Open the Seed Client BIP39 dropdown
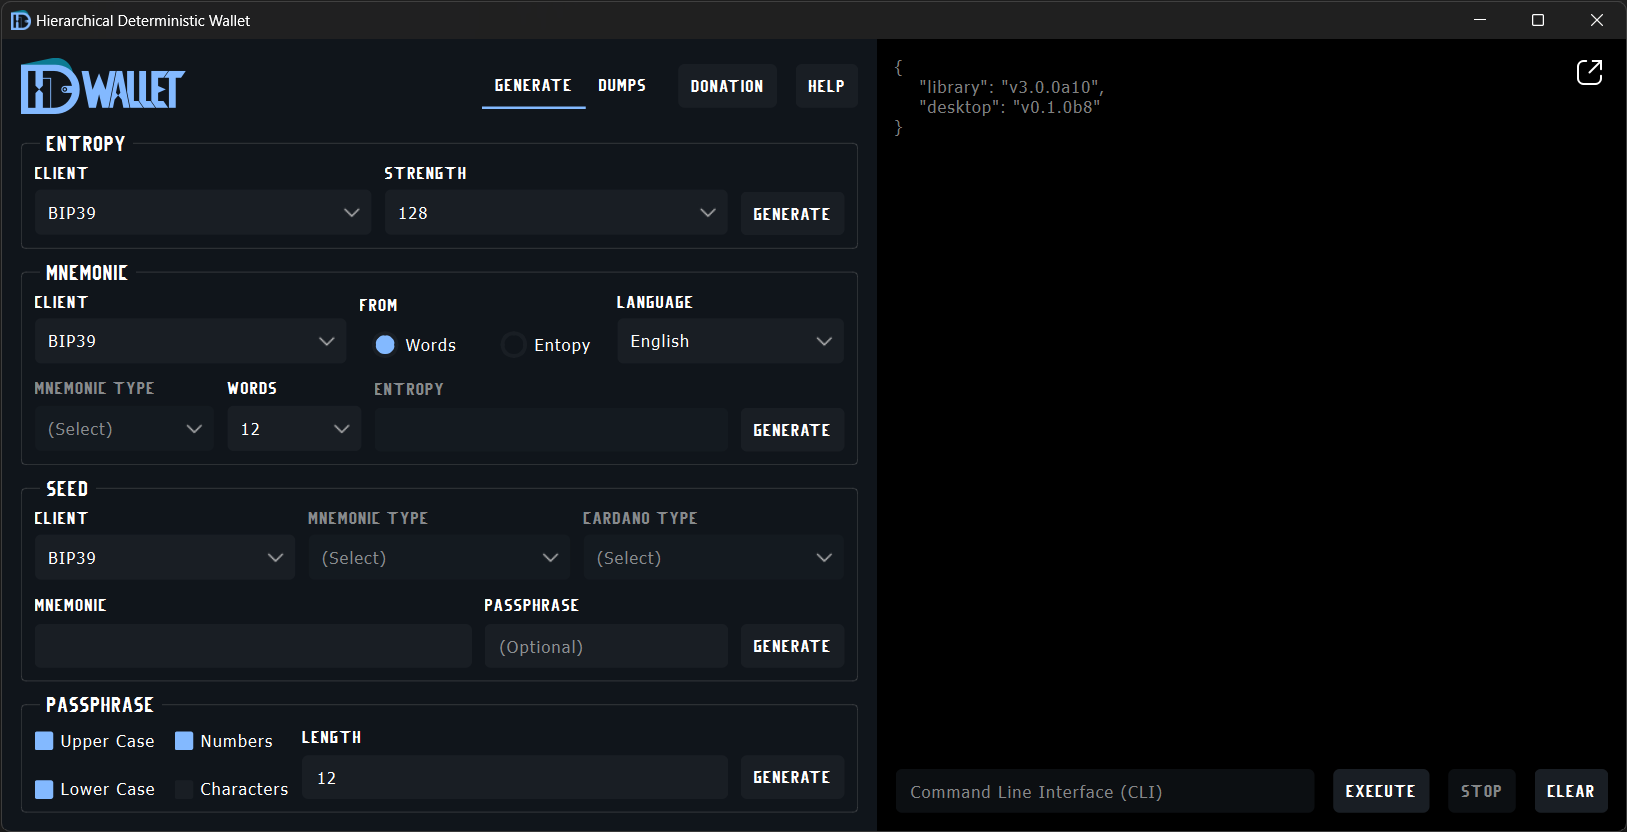 click(165, 558)
